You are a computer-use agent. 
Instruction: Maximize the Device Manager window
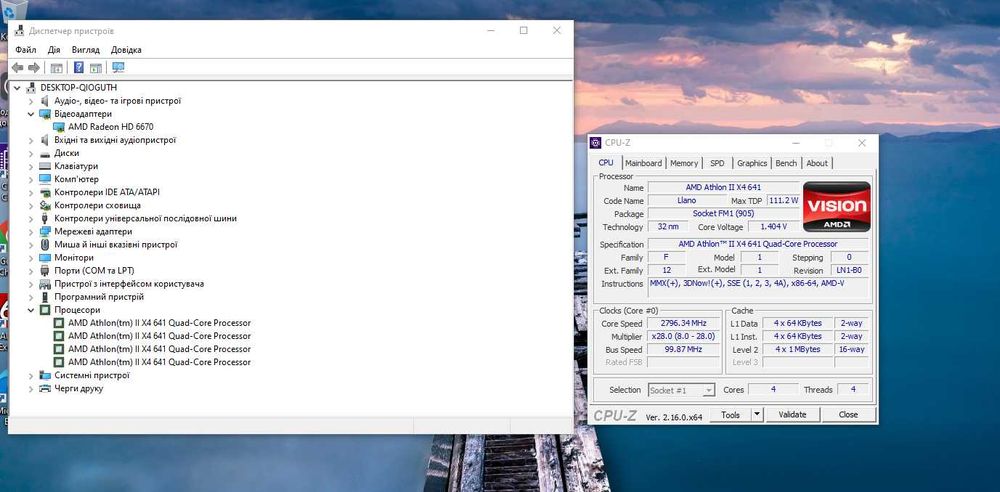(x=524, y=31)
